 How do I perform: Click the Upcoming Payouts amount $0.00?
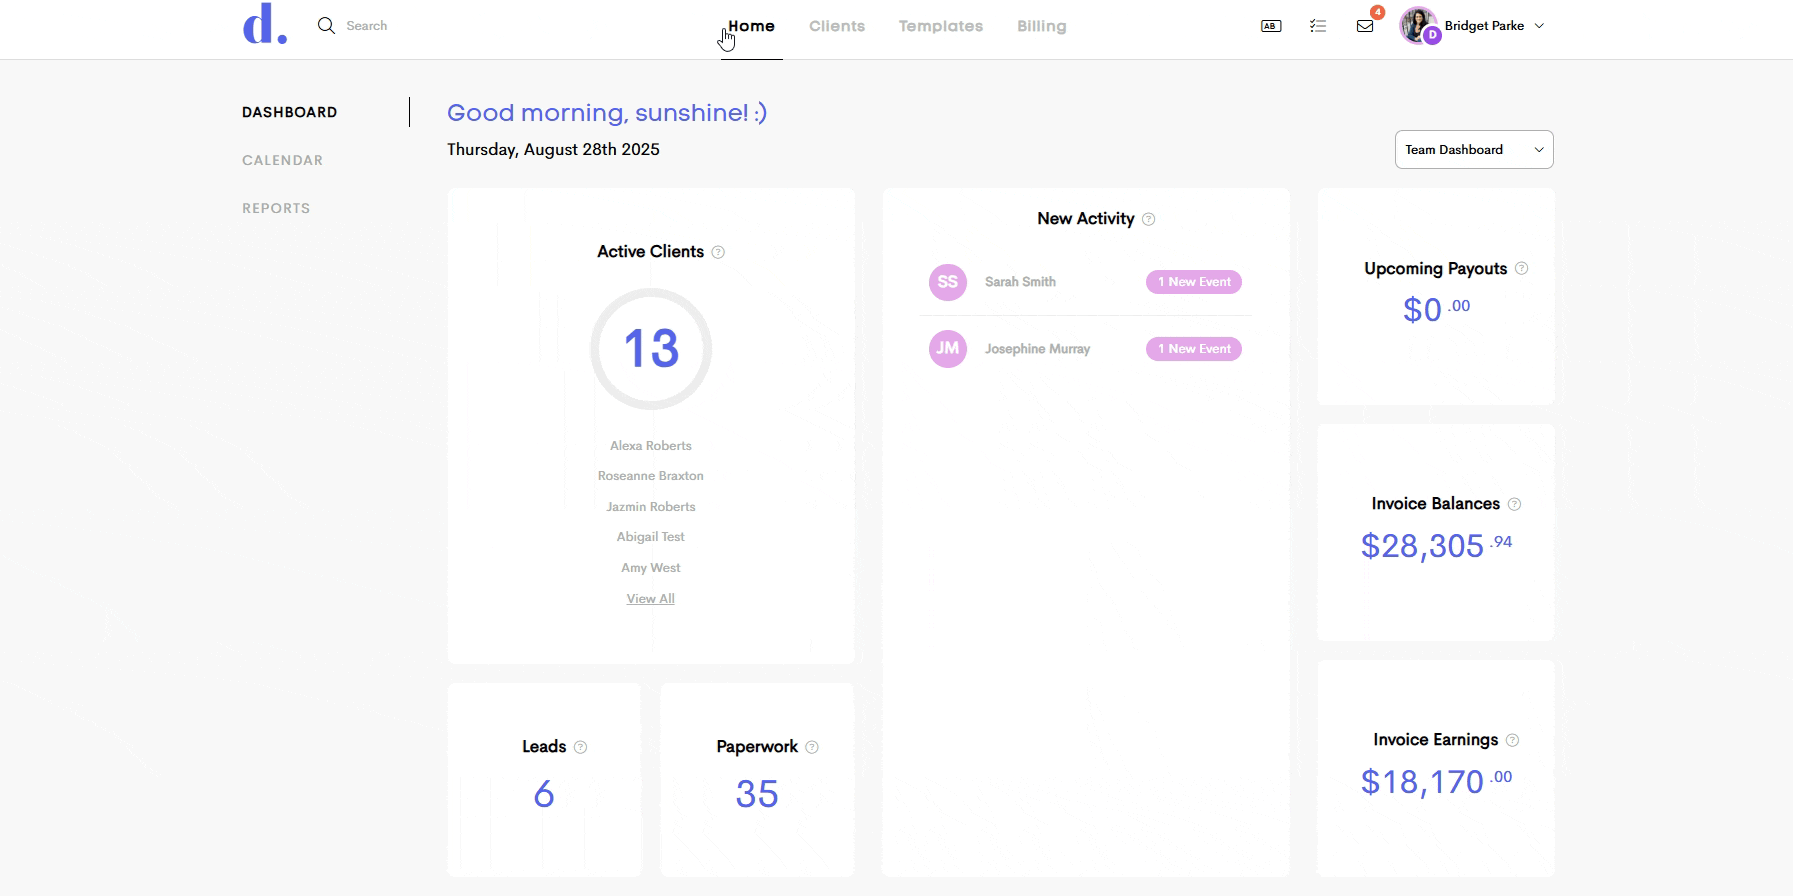click(x=1436, y=309)
